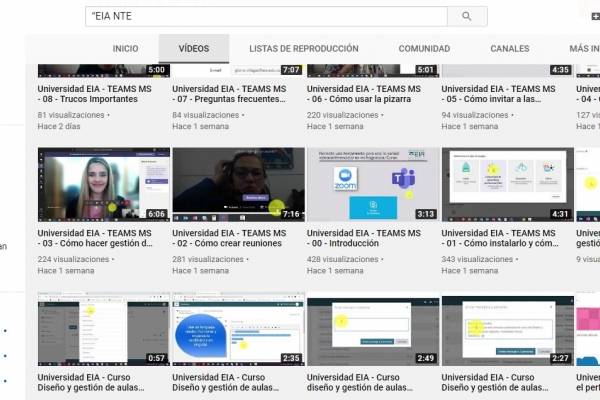Switch to LISTAS DE REPRODUCCIÓN tab
The image size is (600, 400).
click(304, 49)
